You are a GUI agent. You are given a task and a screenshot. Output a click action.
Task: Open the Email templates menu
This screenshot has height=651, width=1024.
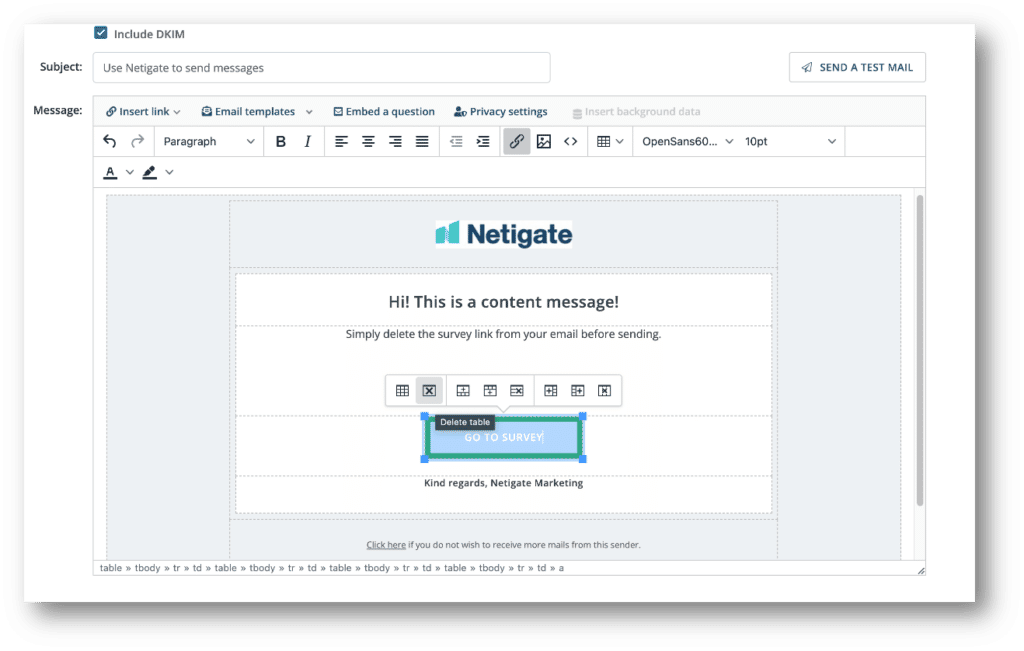point(257,112)
